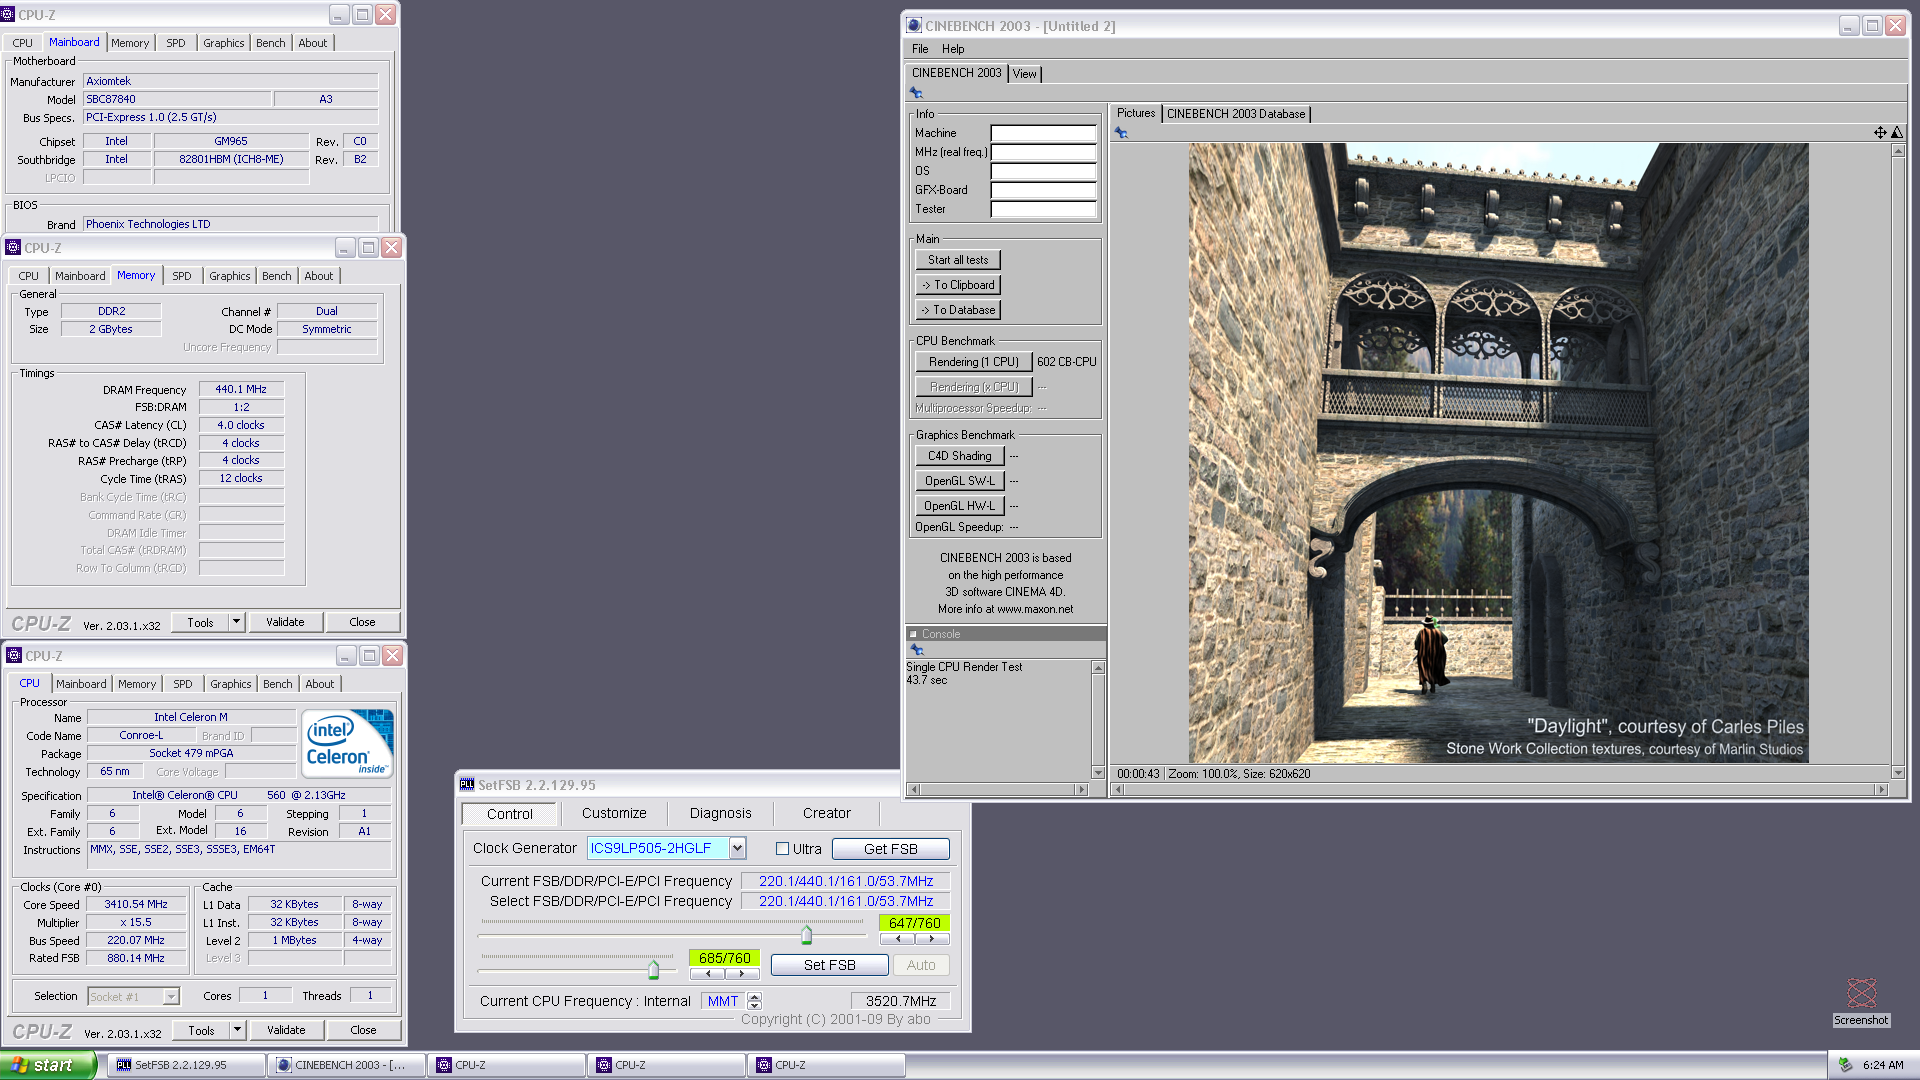Screen dimensions: 1920x1080
Task: Select the move/pan picture icon in CINEBENCH
Action: click(x=1880, y=133)
